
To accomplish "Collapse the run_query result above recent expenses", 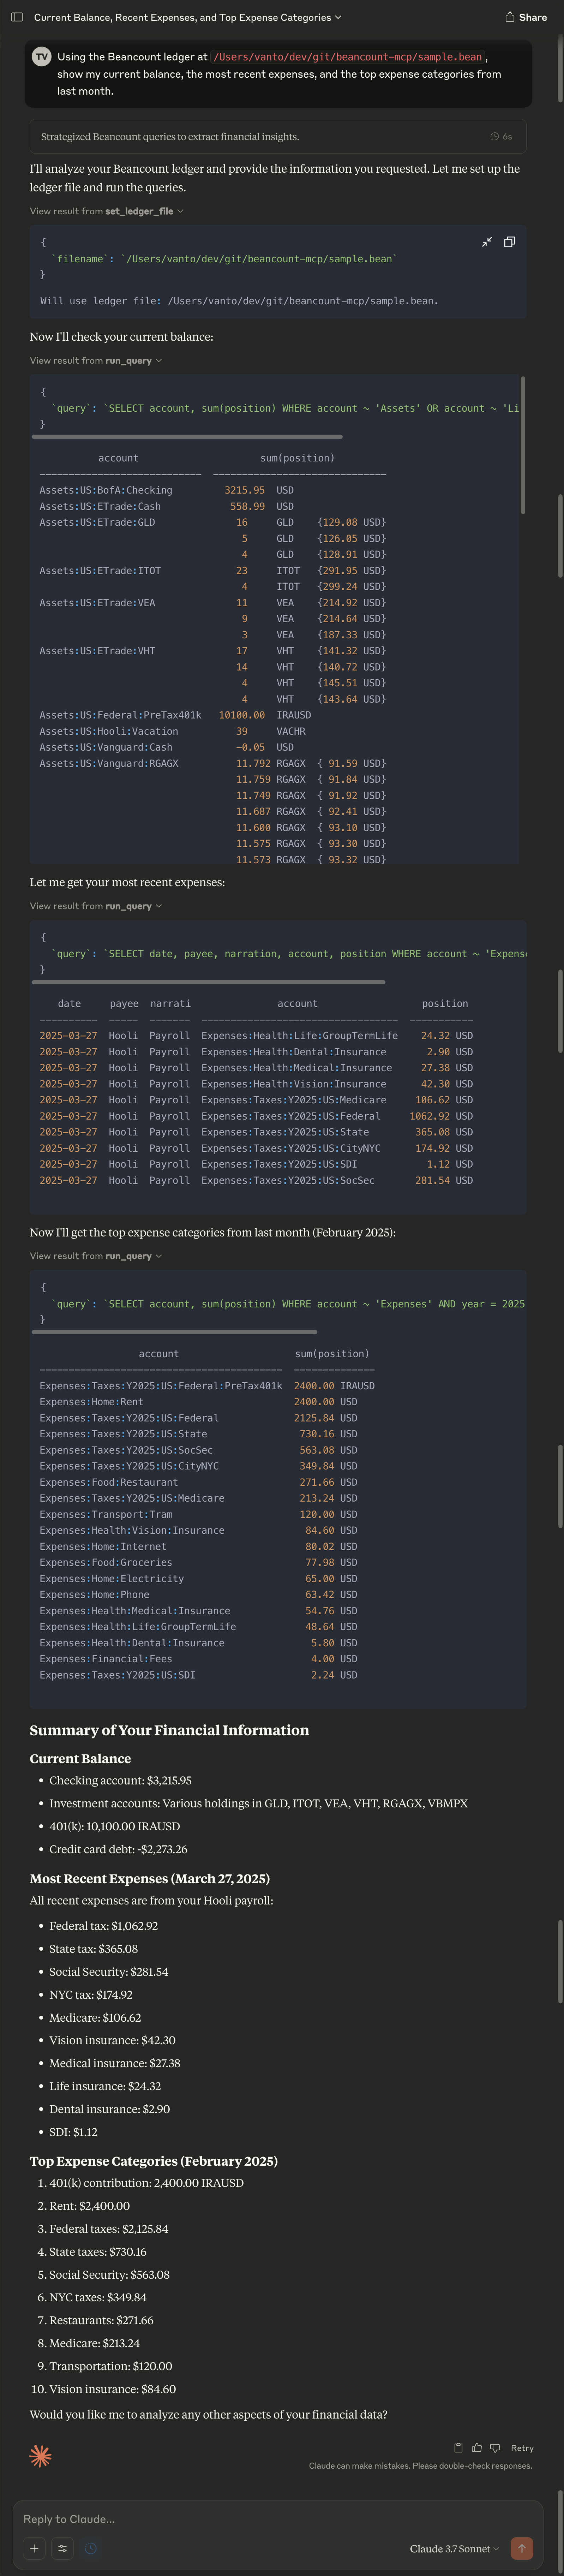I will 96,906.
